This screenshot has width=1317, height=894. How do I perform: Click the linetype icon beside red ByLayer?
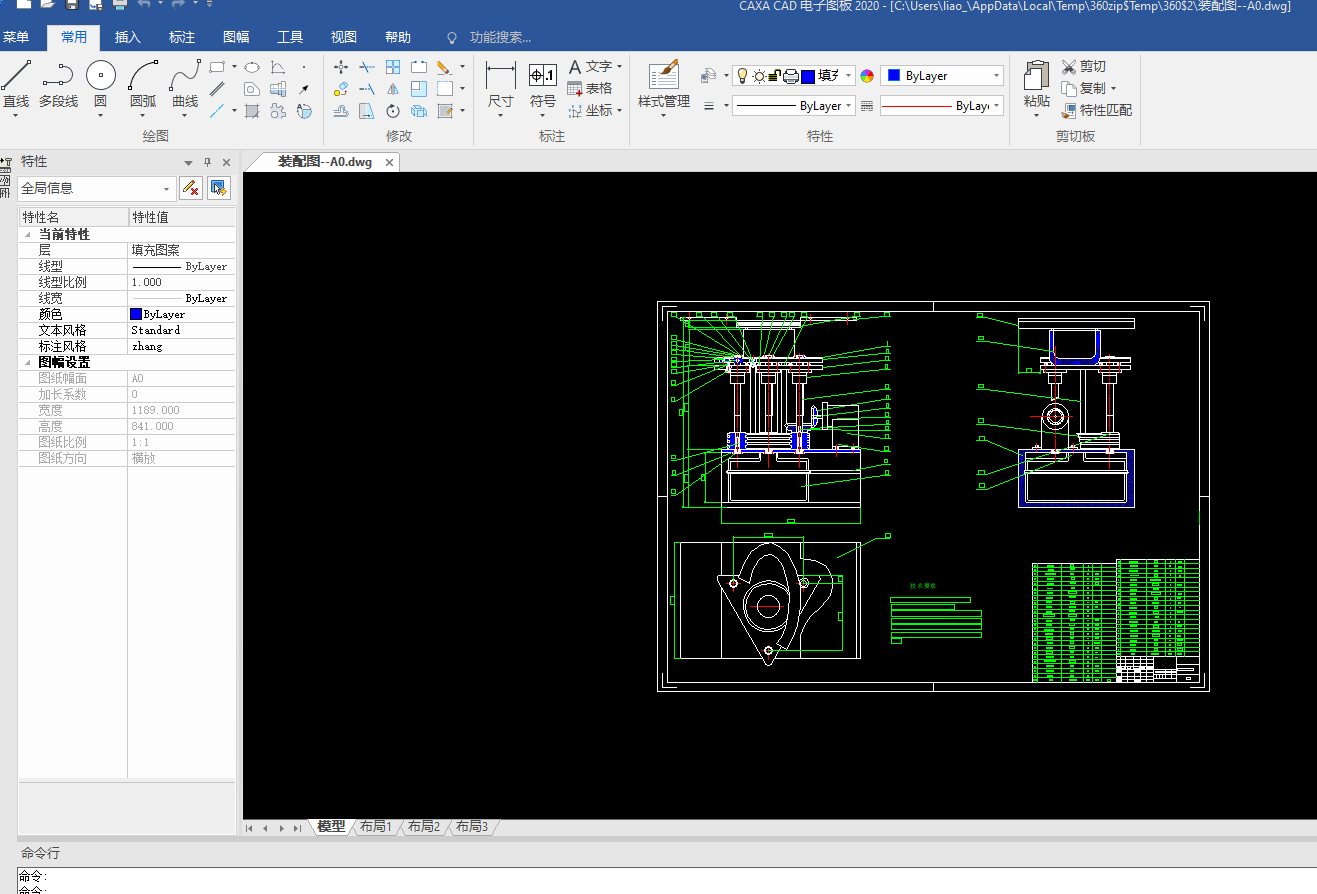pyautogui.click(x=867, y=105)
